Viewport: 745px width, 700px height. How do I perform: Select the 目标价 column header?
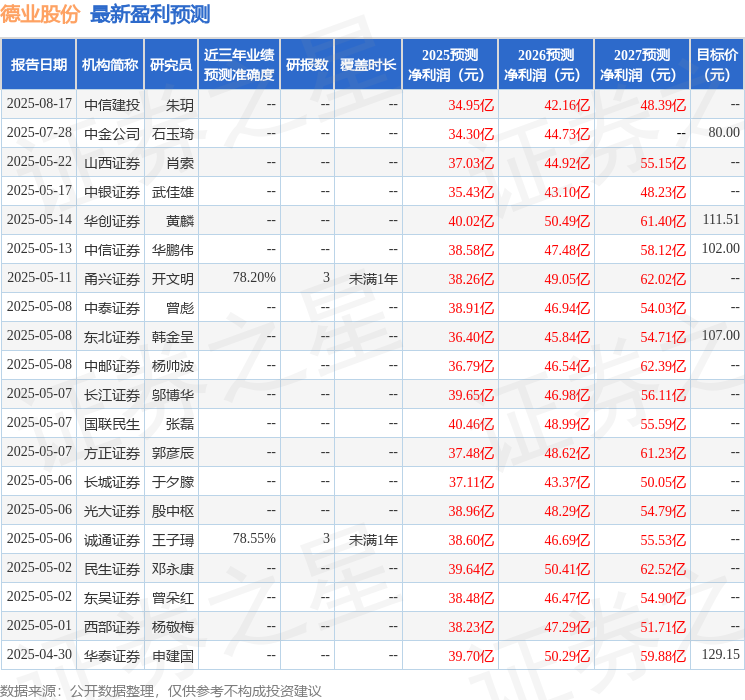point(717,65)
